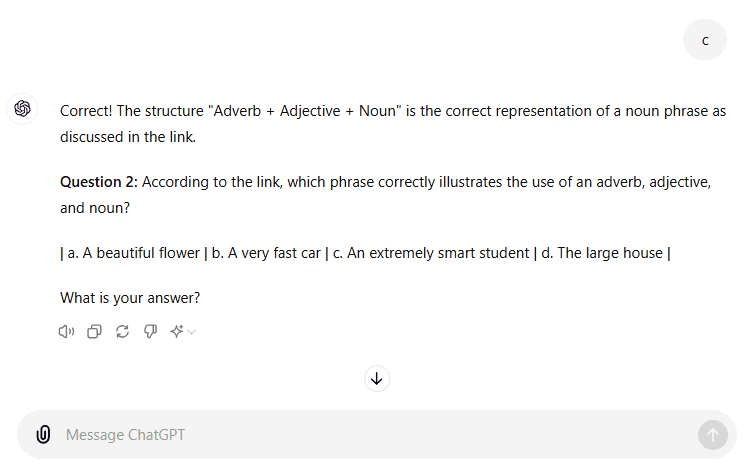The height and width of the screenshot is (468, 753).
Task: Click the ChatGPT logo avatar
Action: tap(22, 109)
